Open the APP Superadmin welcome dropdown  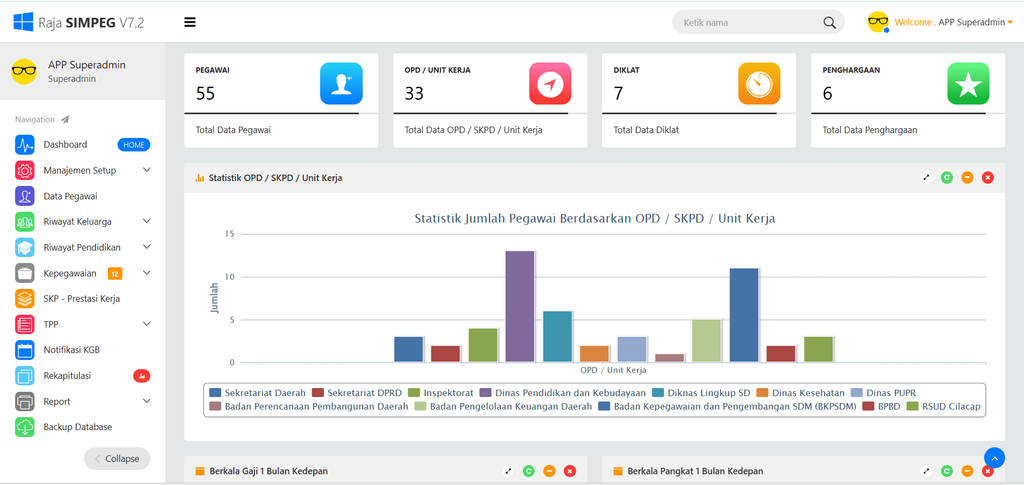[953, 22]
